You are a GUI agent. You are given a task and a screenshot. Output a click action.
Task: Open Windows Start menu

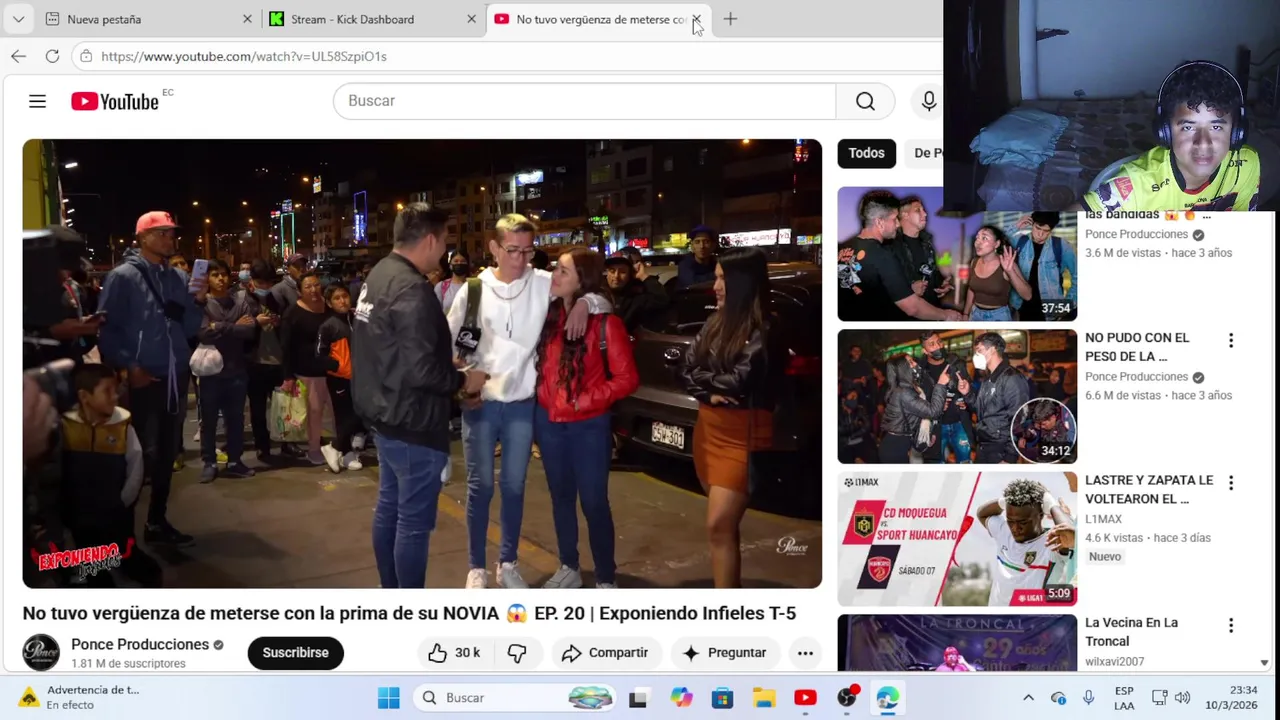(x=389, y=698)
